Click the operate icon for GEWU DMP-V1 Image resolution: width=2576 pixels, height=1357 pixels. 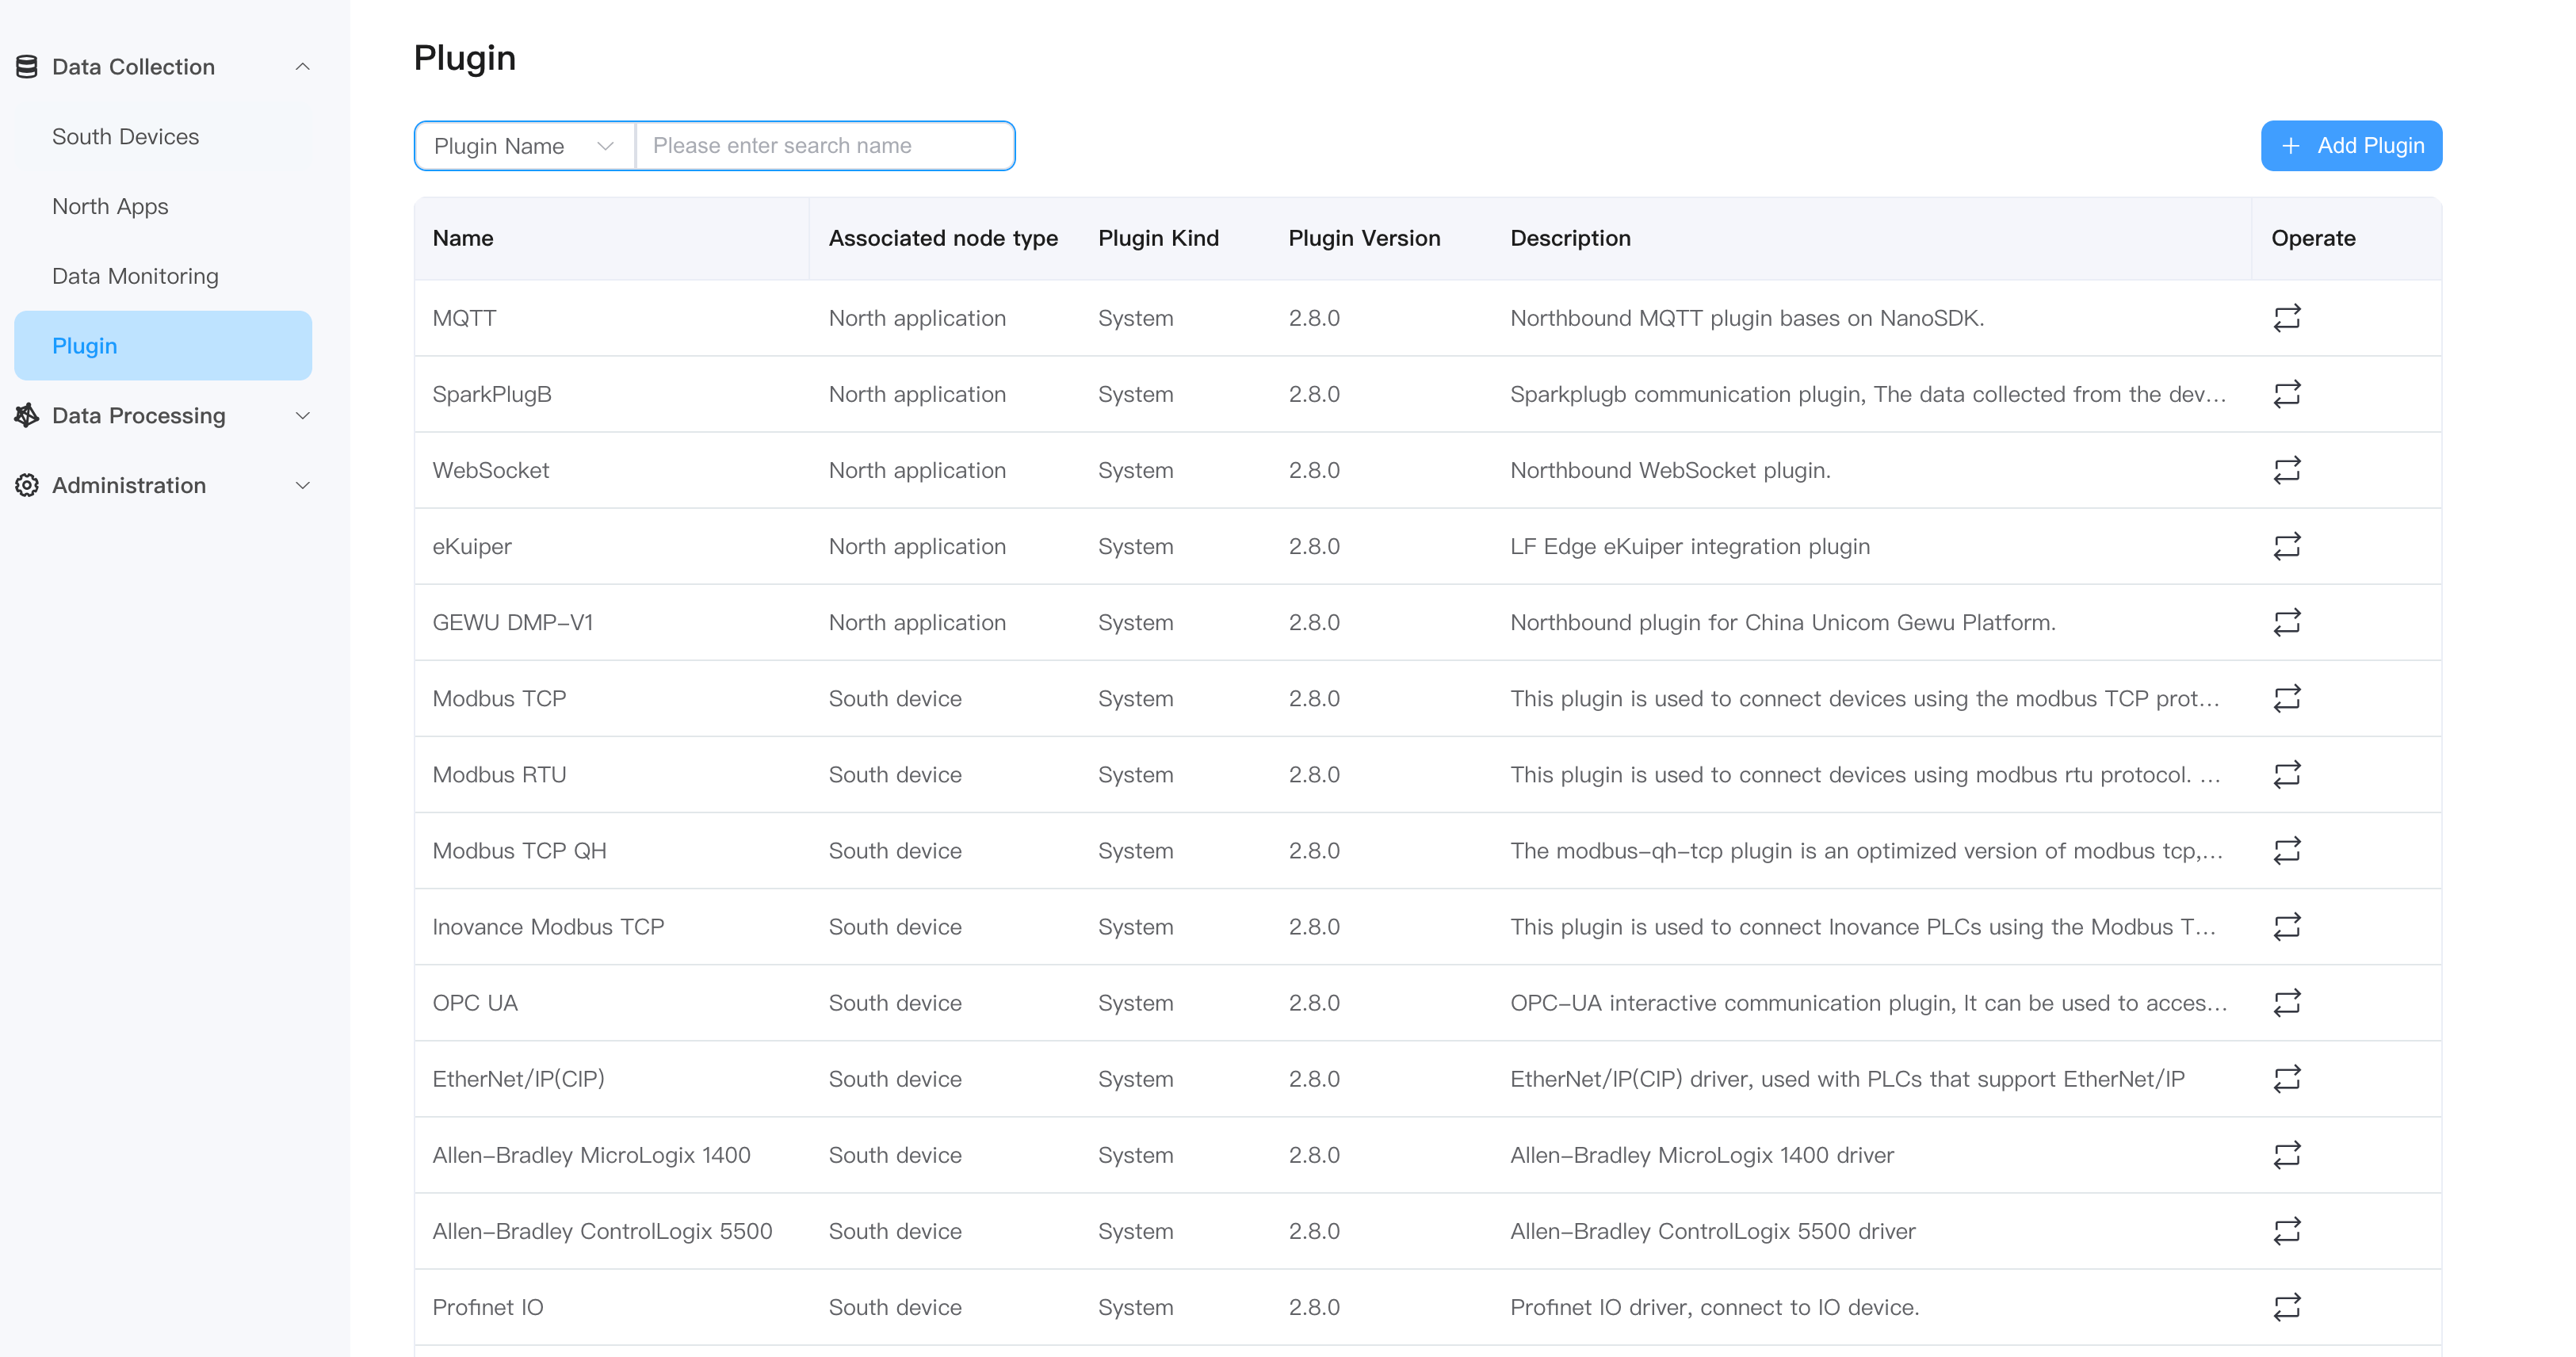(x=2288, y=622)
